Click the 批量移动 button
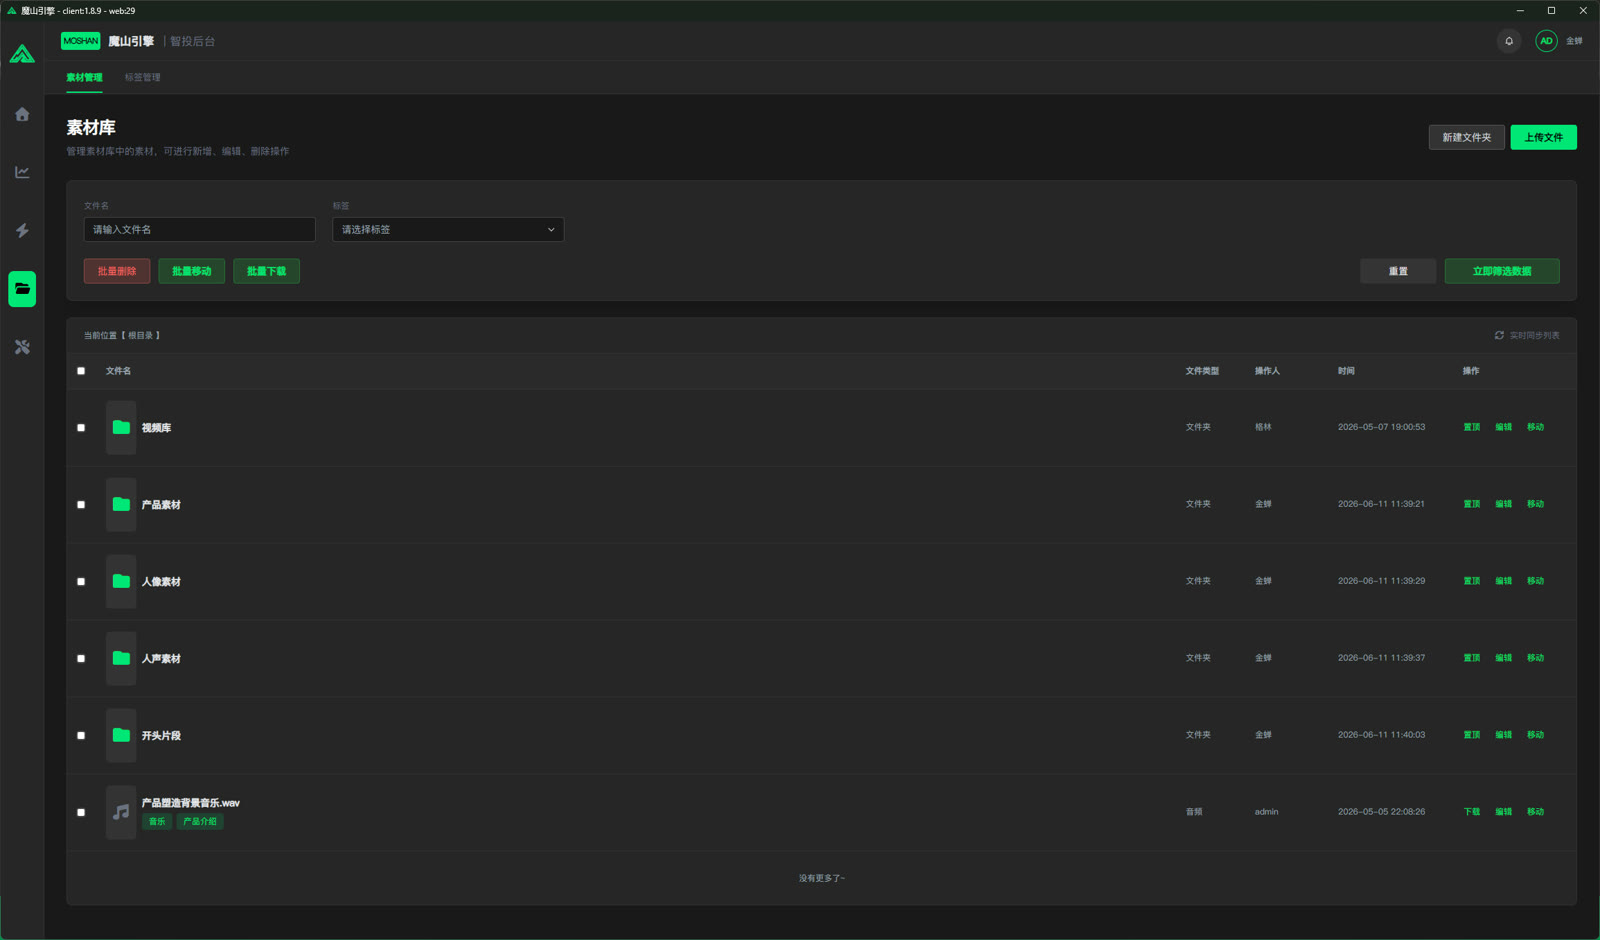The image size is (1600, 940). click(191, 271)
